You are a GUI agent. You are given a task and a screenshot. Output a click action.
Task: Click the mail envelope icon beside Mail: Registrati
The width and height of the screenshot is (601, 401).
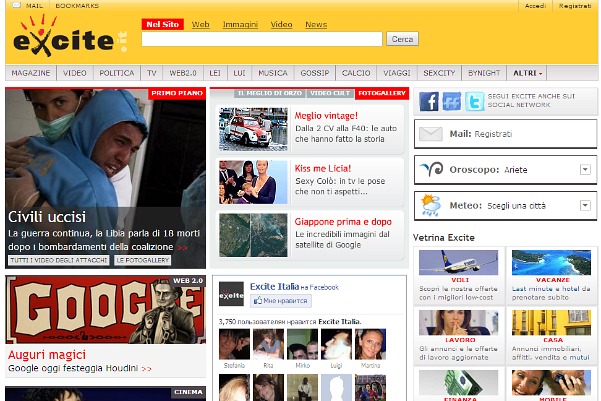pyautogui.click(x=431, y=134)
